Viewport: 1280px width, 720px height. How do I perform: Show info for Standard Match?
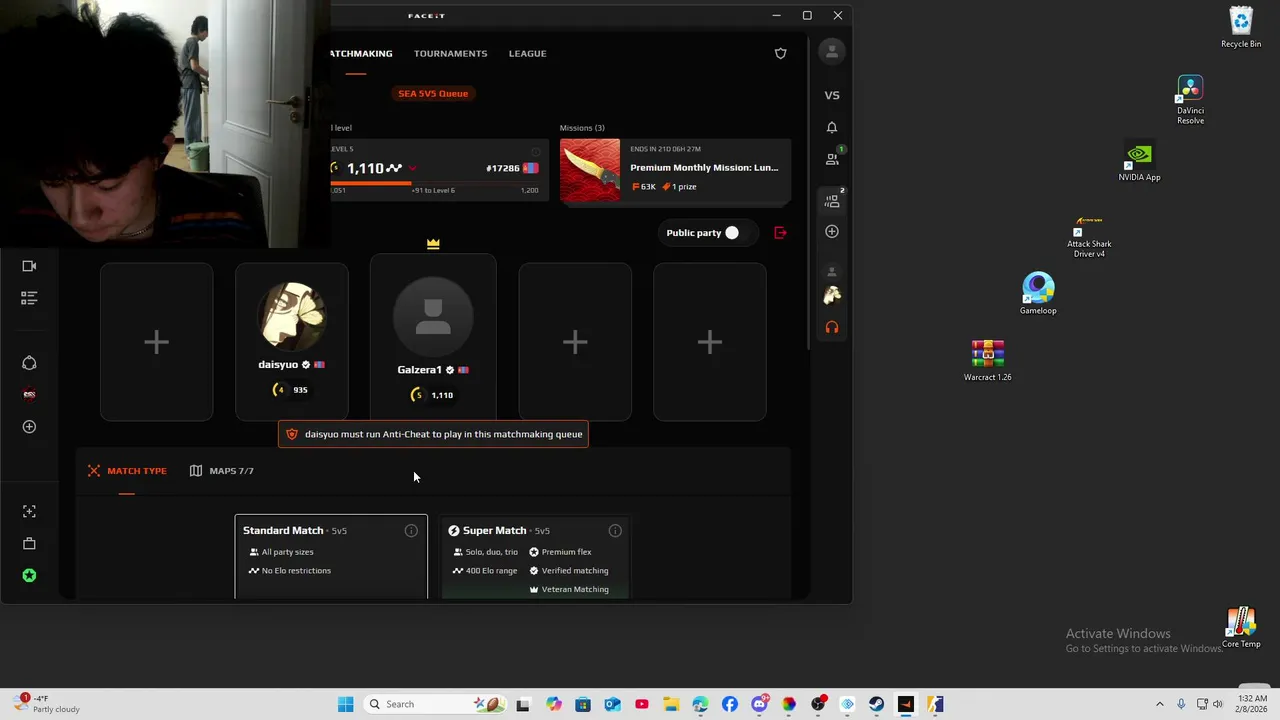point(411,531)
